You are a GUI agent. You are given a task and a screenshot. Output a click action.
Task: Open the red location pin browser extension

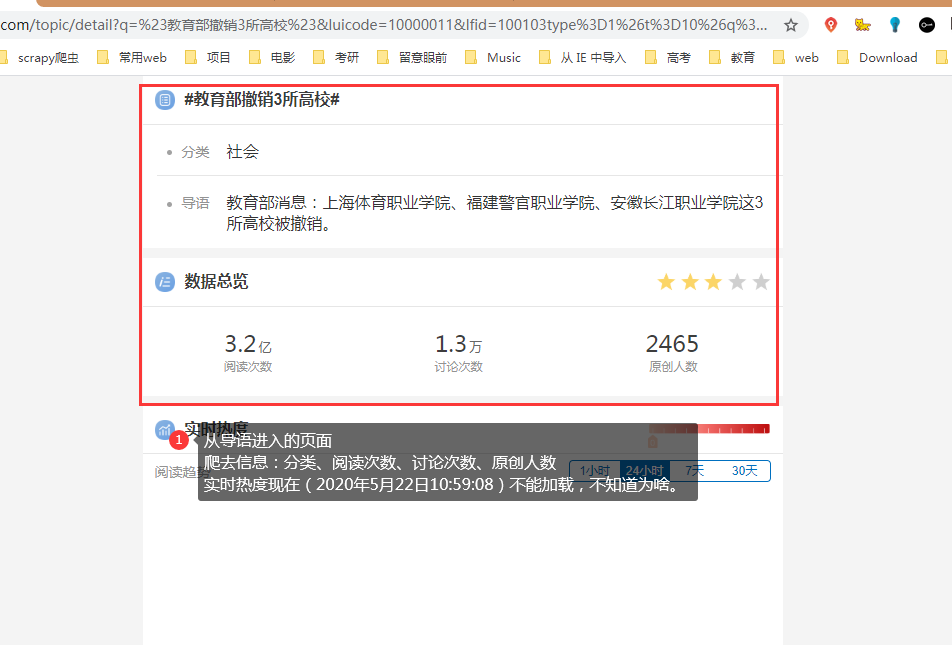coord(830,24)
